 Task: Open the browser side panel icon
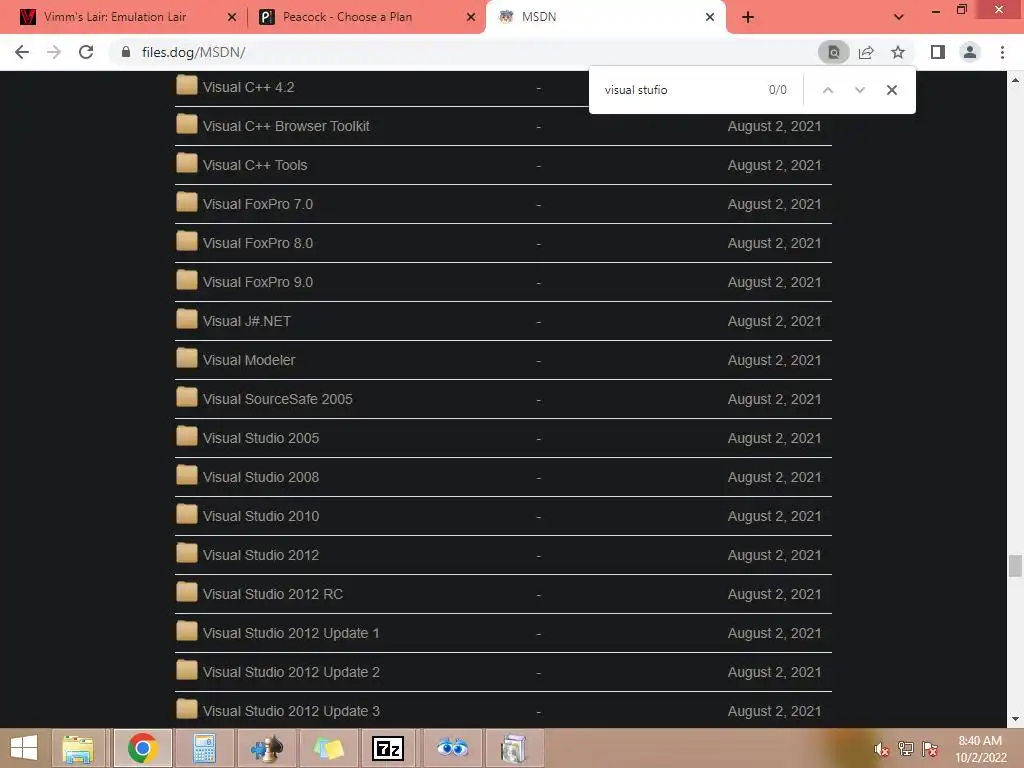pyautogui.click(x=938, y=52)
